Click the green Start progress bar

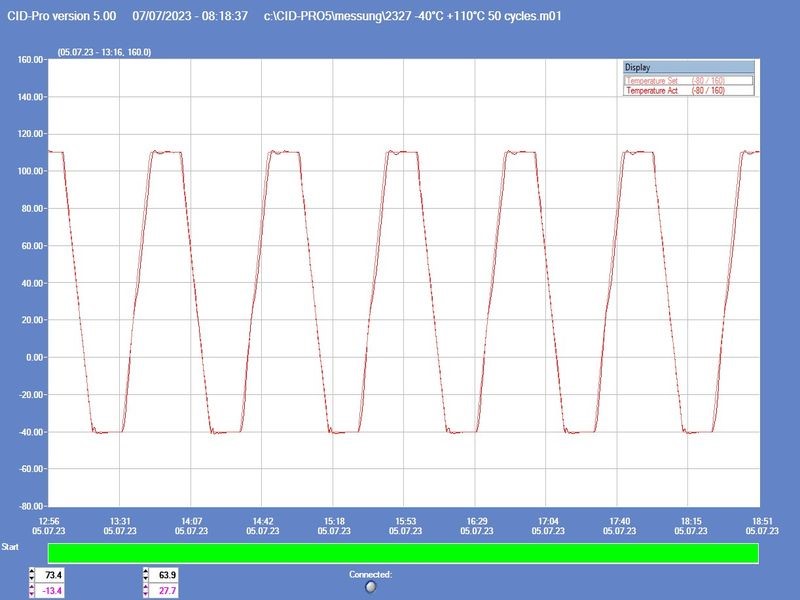(x=403, y=553)
